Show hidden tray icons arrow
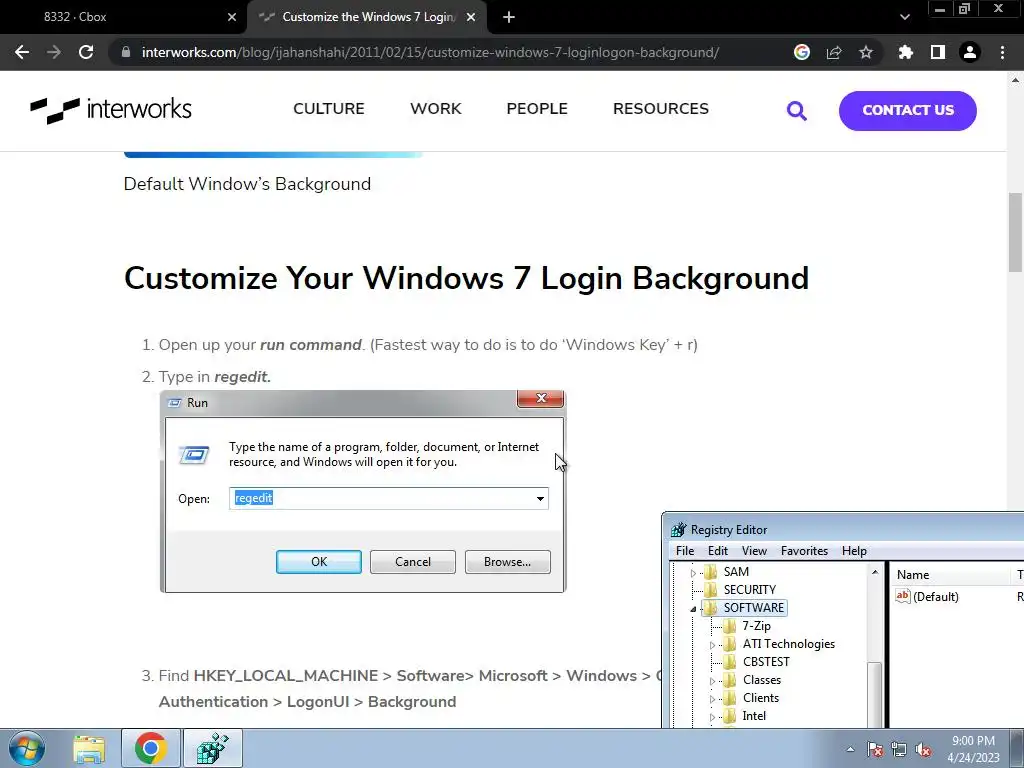Viewport: 1024px width, 768px height. (850, 749)
